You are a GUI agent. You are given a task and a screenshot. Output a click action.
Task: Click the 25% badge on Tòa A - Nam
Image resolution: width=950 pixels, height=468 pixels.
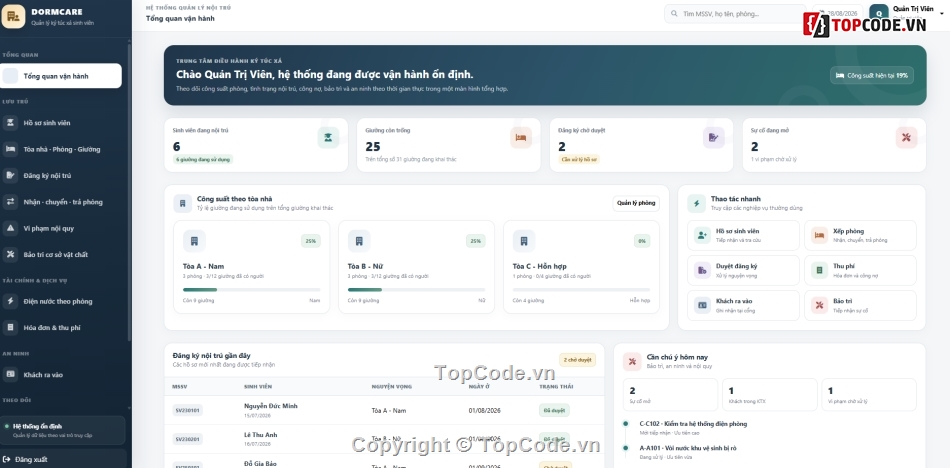coord(311,241)
